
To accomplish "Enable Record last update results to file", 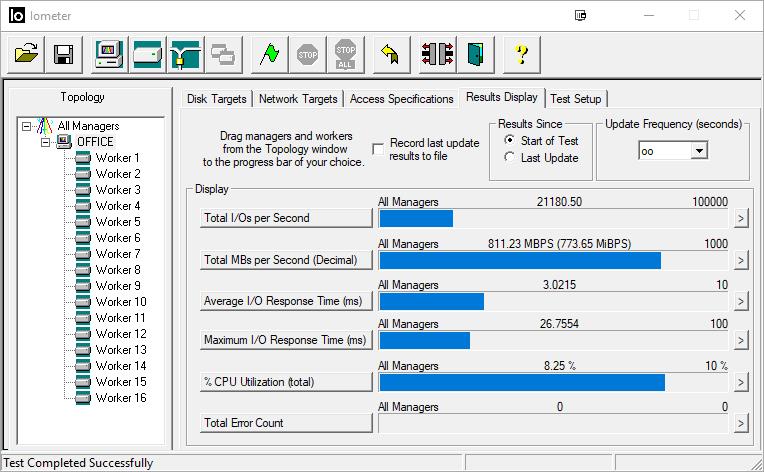I will pos(378,149).
